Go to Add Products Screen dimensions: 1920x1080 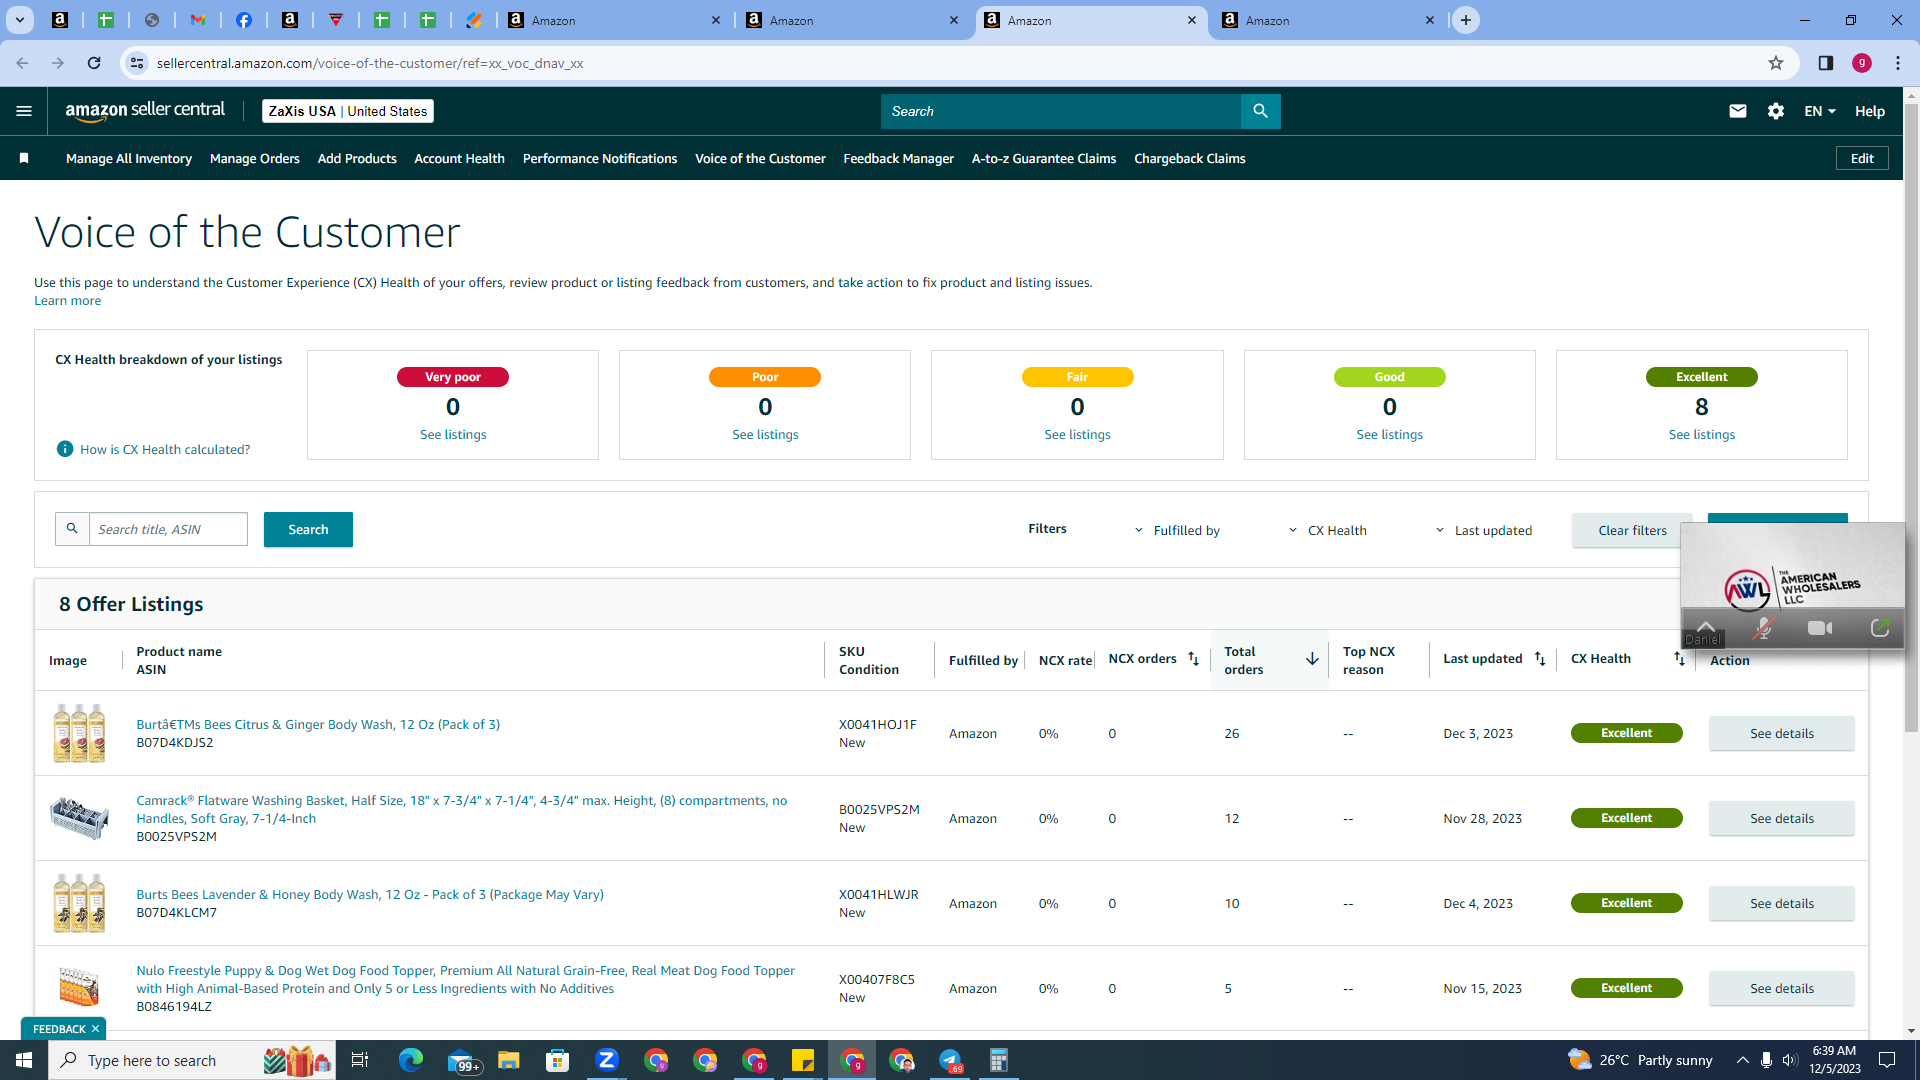357,158
